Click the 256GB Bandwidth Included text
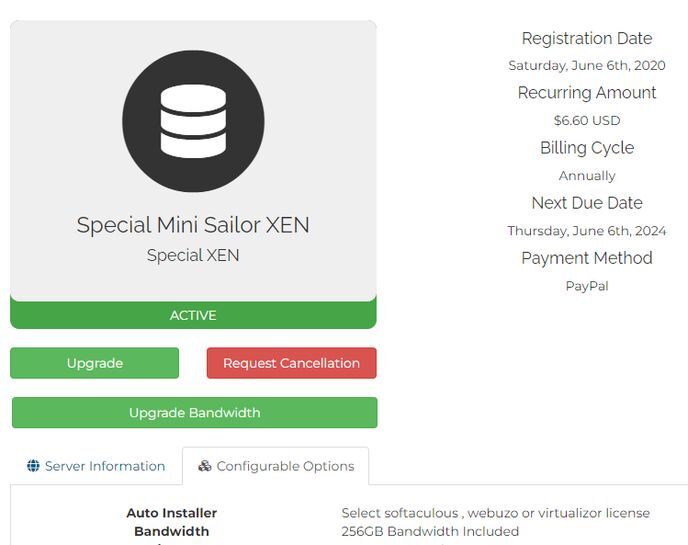The width and height of the screenshot is (688, 545). click(430, 531)
